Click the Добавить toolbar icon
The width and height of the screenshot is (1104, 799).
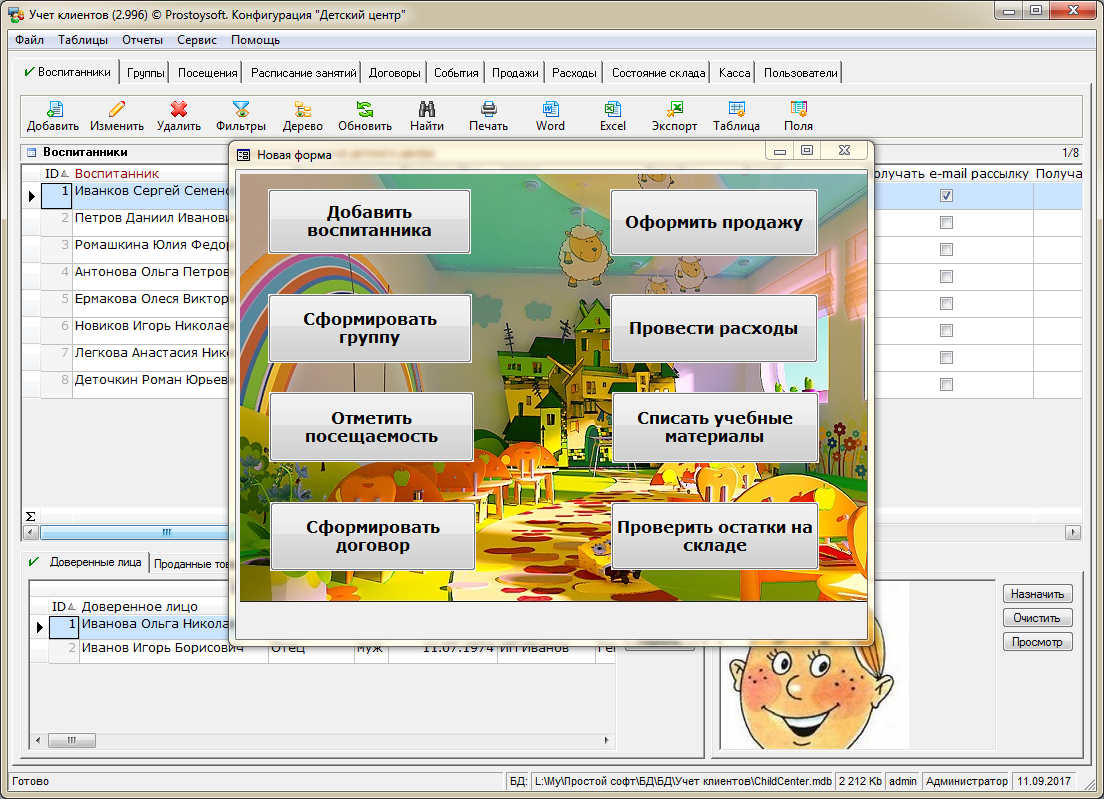[53, 110]
